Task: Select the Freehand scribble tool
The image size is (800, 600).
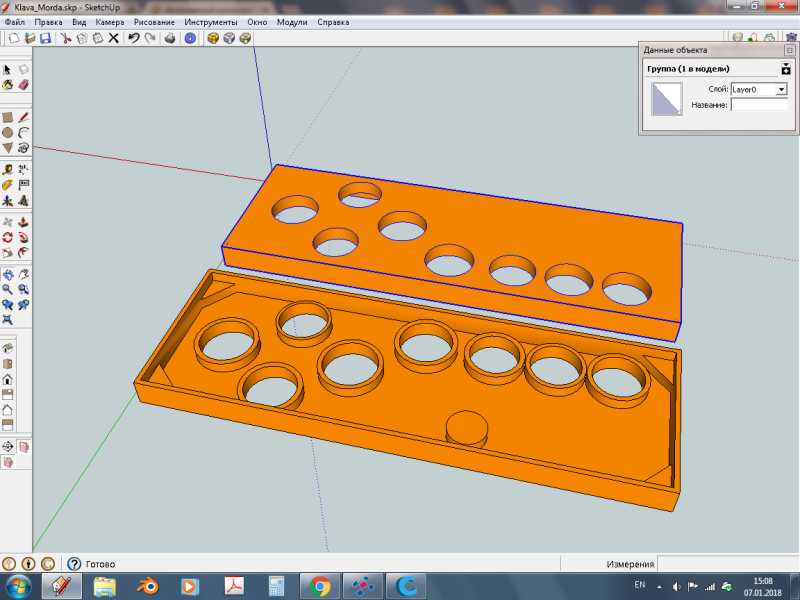Action: (23, 148)
